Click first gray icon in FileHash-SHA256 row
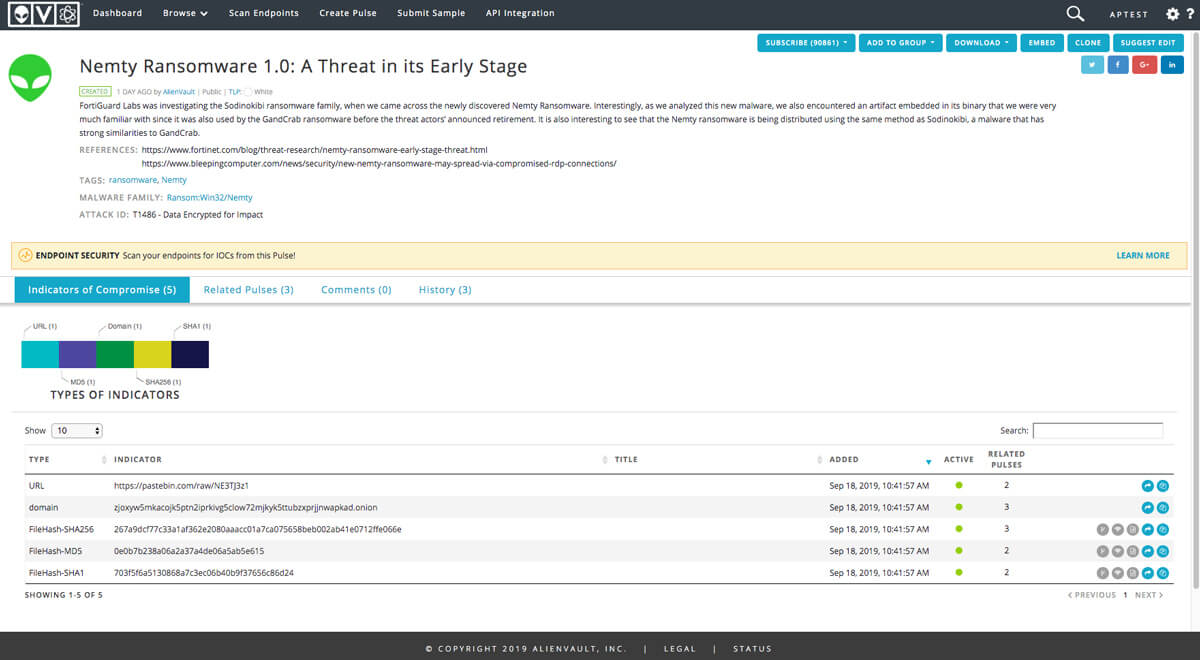1200x660 pixels. pos(1103,529)
